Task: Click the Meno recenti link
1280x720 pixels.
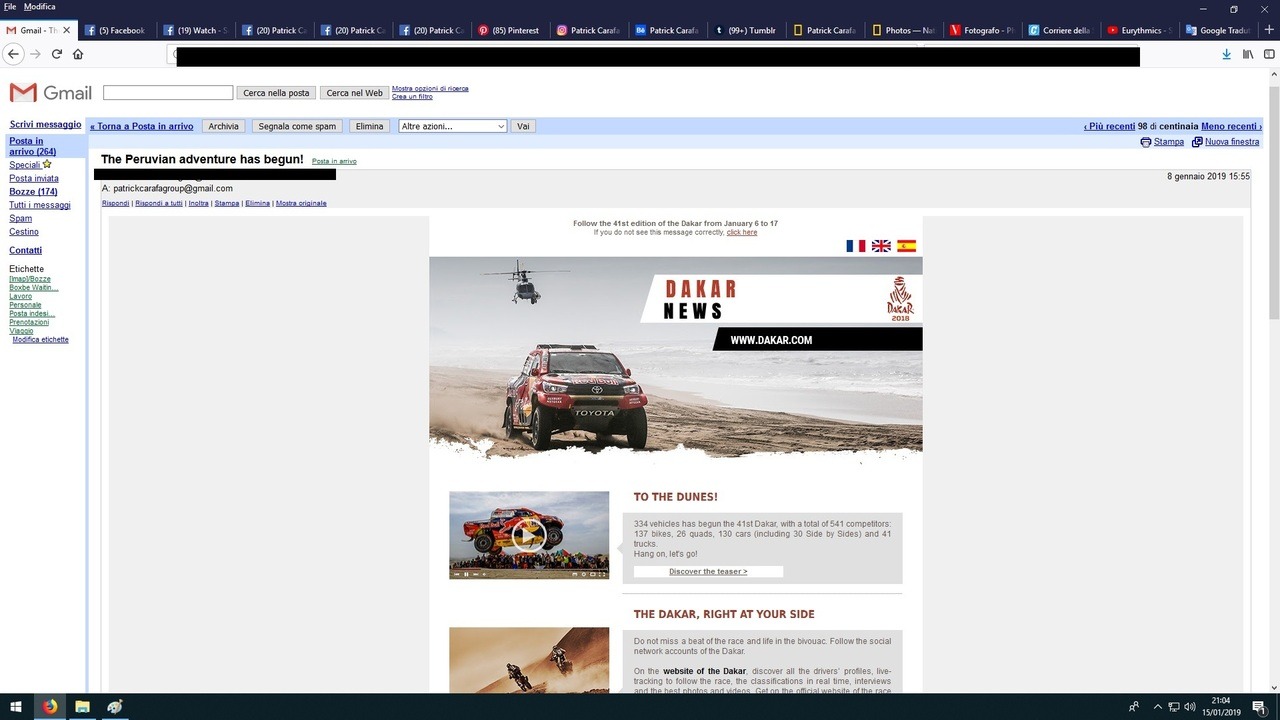Action: pyautogui.click(x=1231, y=127)
